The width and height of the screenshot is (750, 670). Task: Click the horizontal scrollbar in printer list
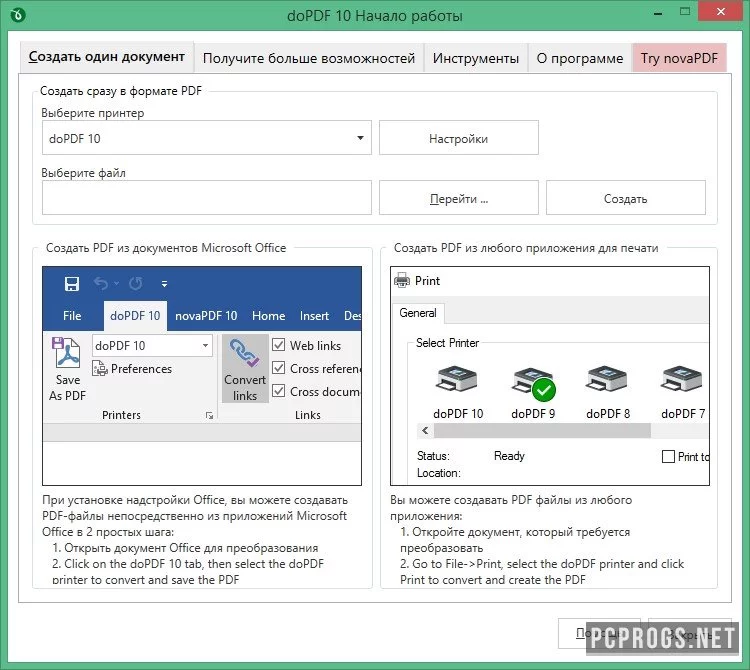pyautogui.click(x=542, y=431)
